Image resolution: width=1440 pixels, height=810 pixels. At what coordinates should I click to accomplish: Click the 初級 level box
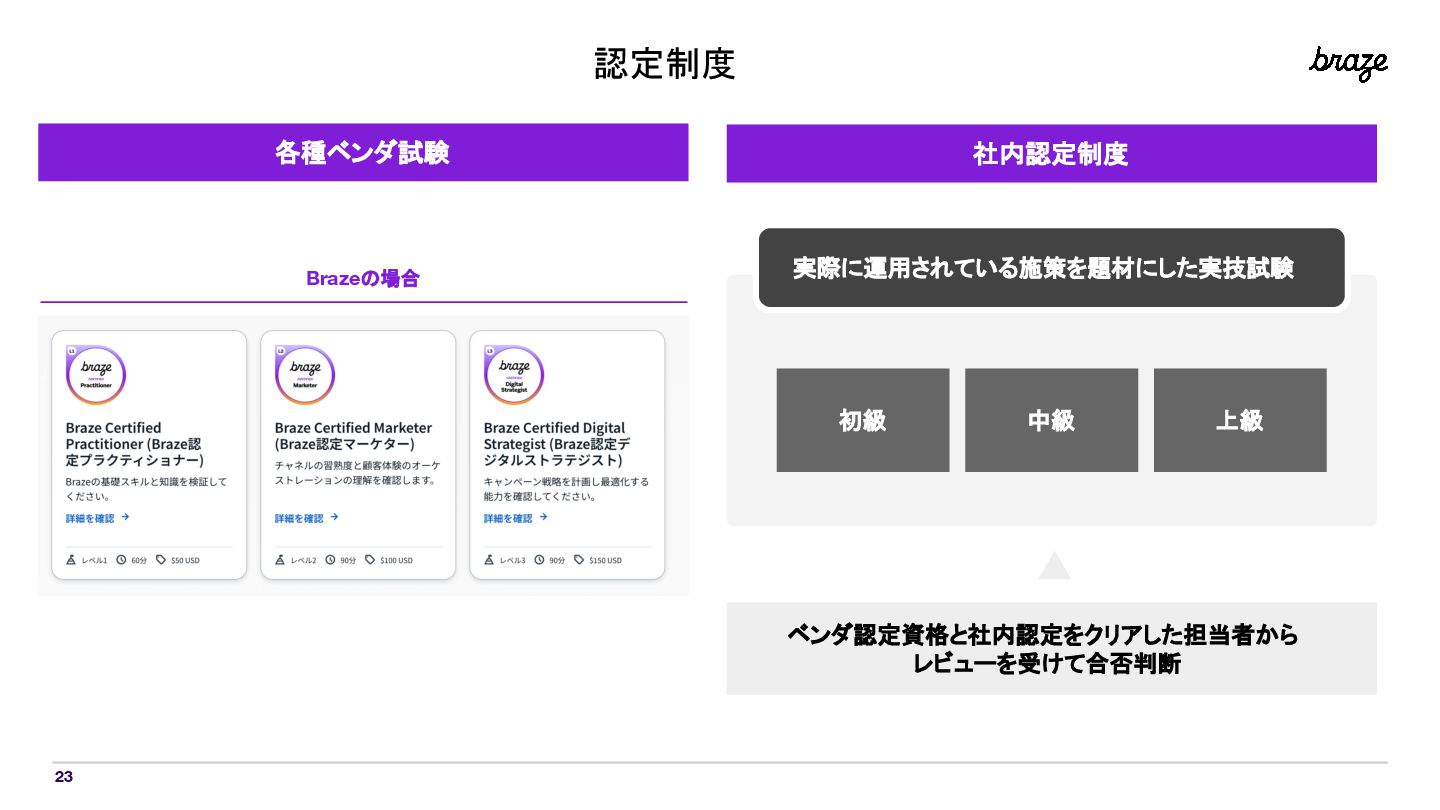point(863,420)
